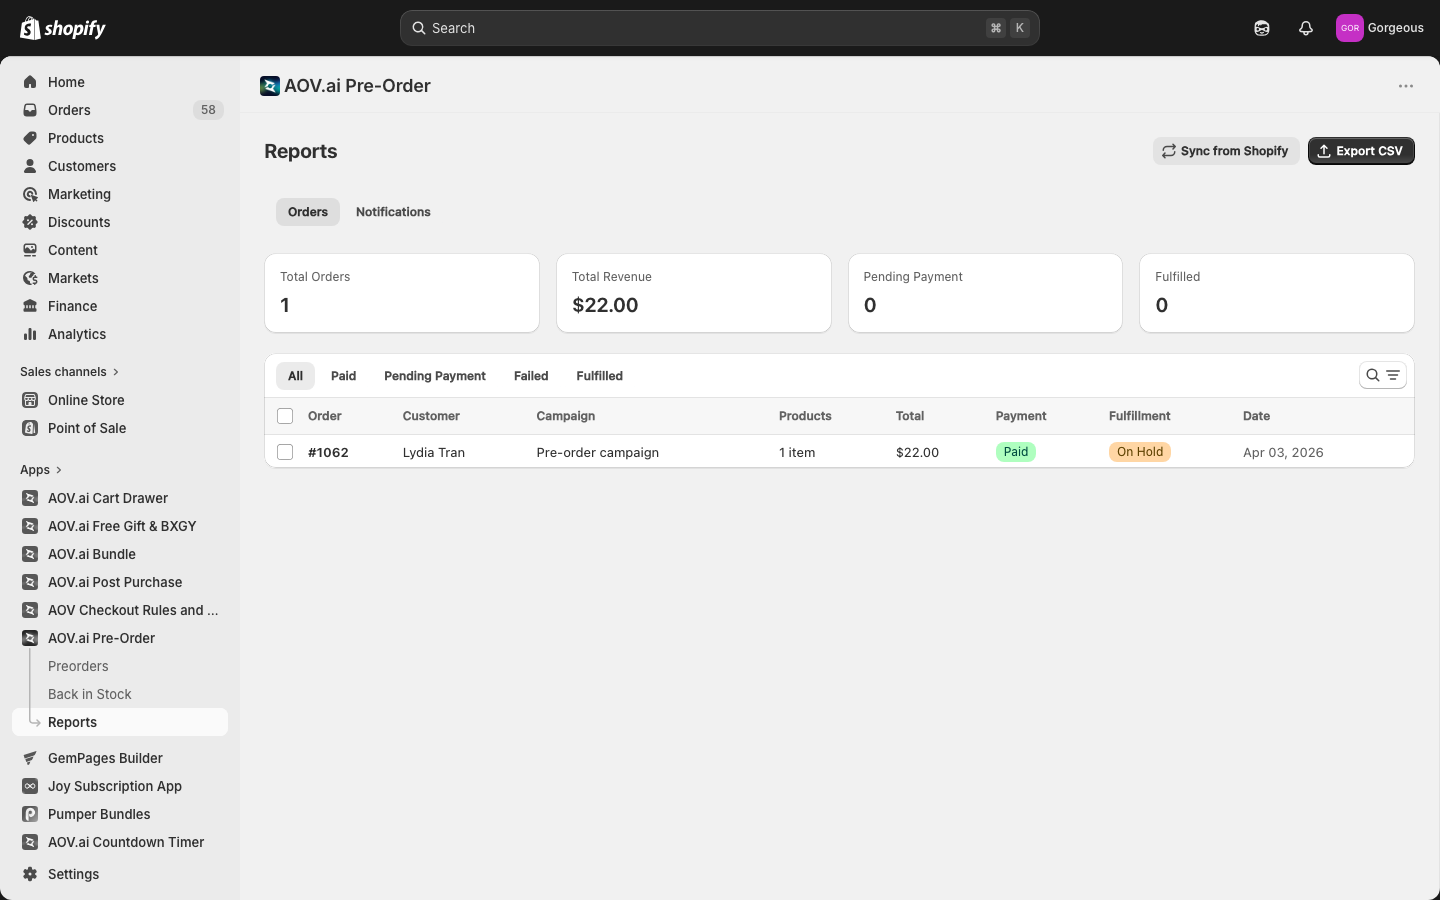Click the Pumper Bundles app icon
1440x900 pixels.
30,814
